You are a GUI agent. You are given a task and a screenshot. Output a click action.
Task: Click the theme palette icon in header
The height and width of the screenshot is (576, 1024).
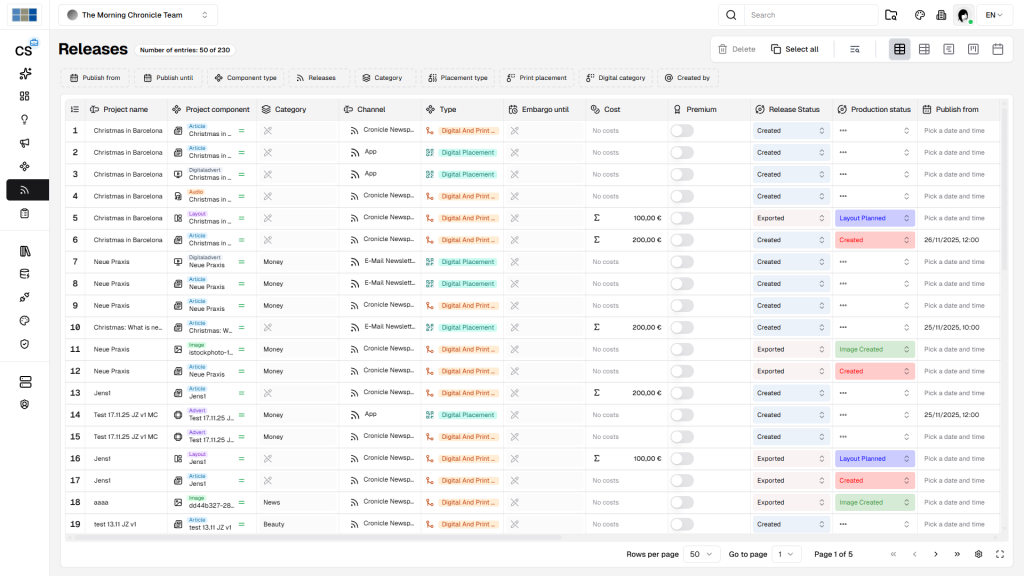(919, 15)
